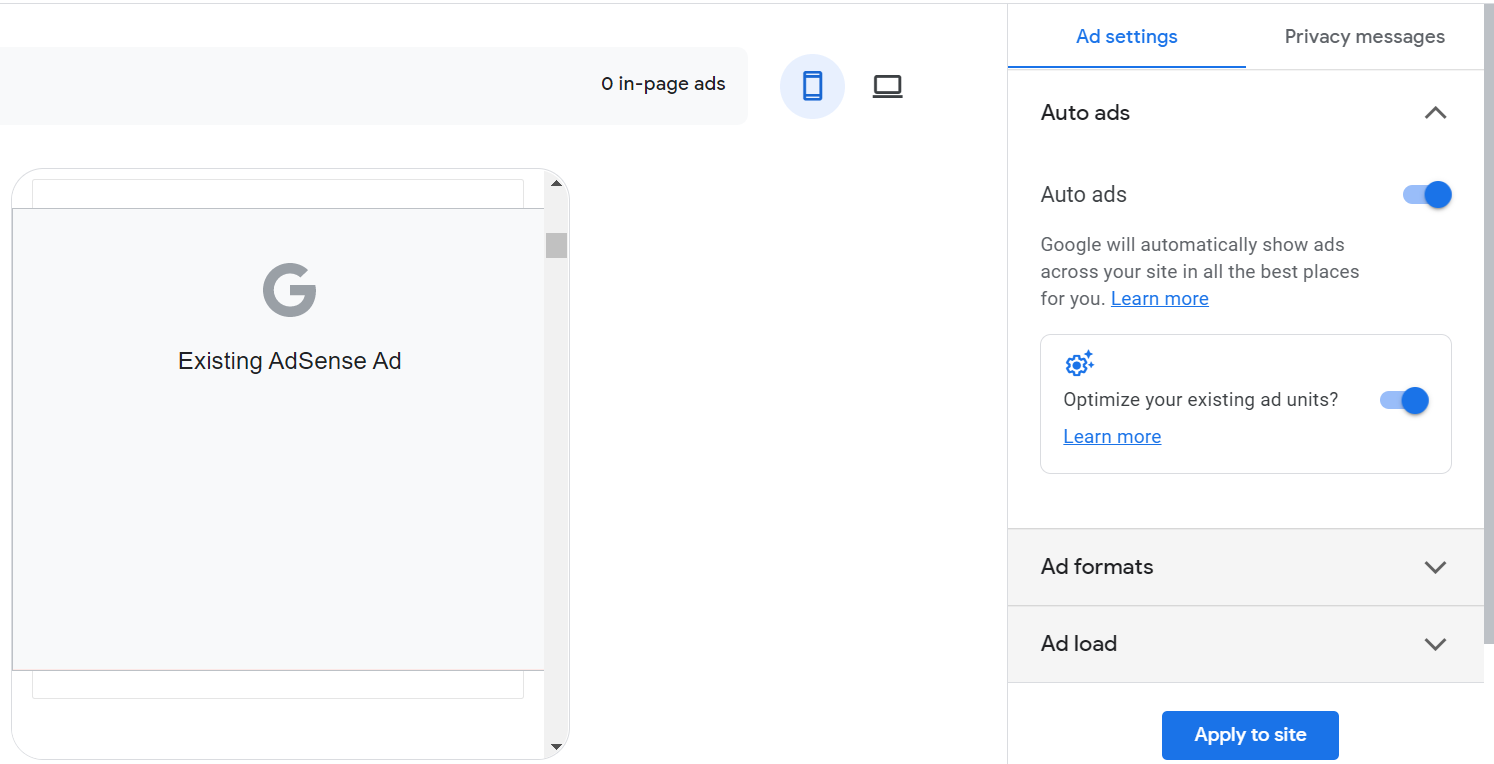Viewport: 1494px width, 764px height.
Task: Click the 0 in-page ads label
Action: pyautogui.click(x=663, y=84)
